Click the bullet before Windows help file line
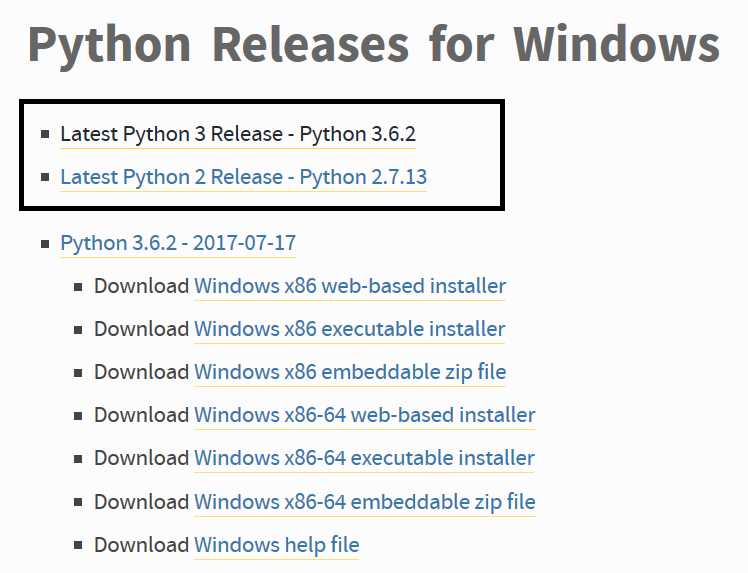Image resolution: width=748 pixels, height=573 pixels. [78, 545]
